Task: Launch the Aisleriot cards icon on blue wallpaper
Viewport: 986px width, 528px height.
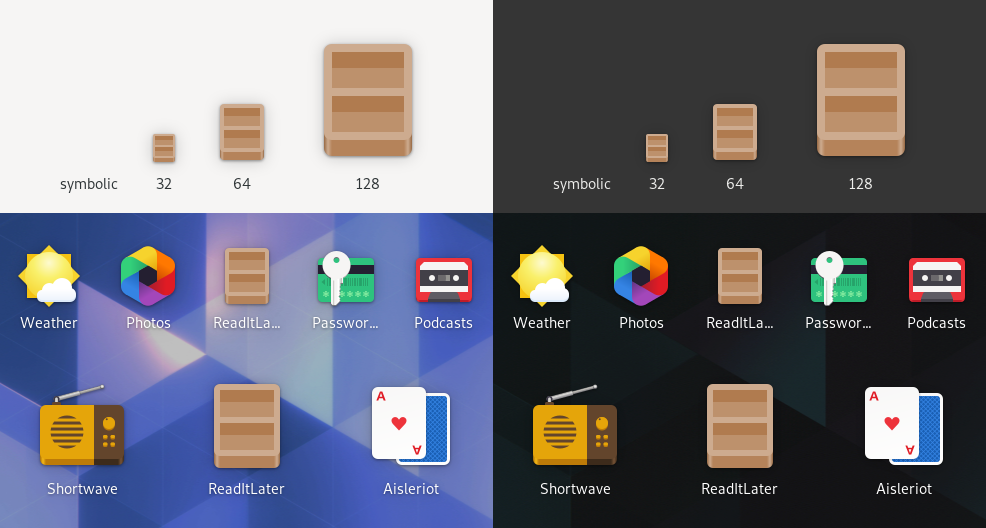Action: click(x=411, y=426)
